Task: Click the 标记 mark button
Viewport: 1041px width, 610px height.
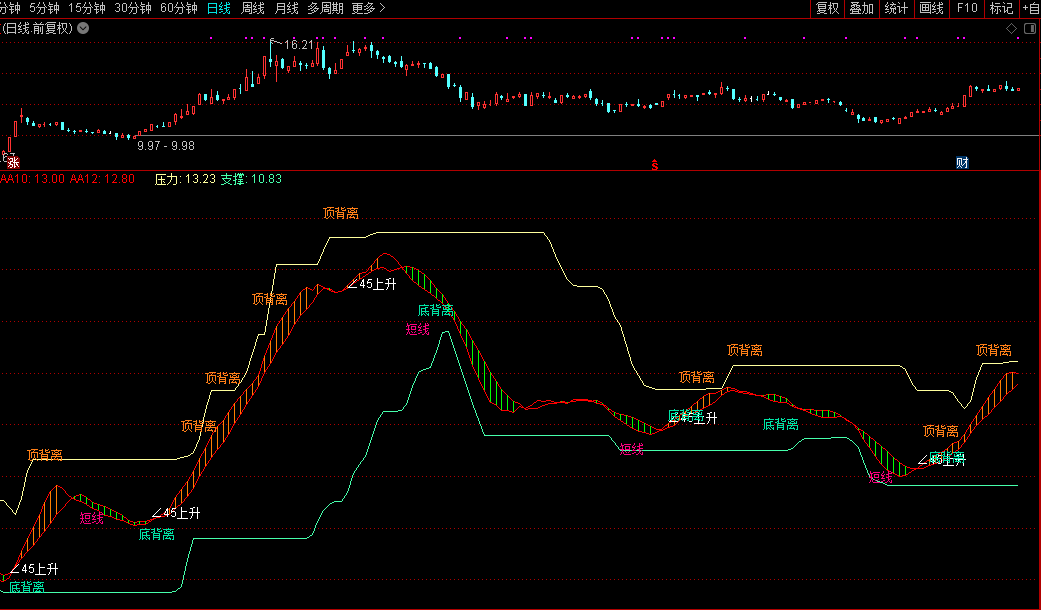Action: pos(1001,9)
